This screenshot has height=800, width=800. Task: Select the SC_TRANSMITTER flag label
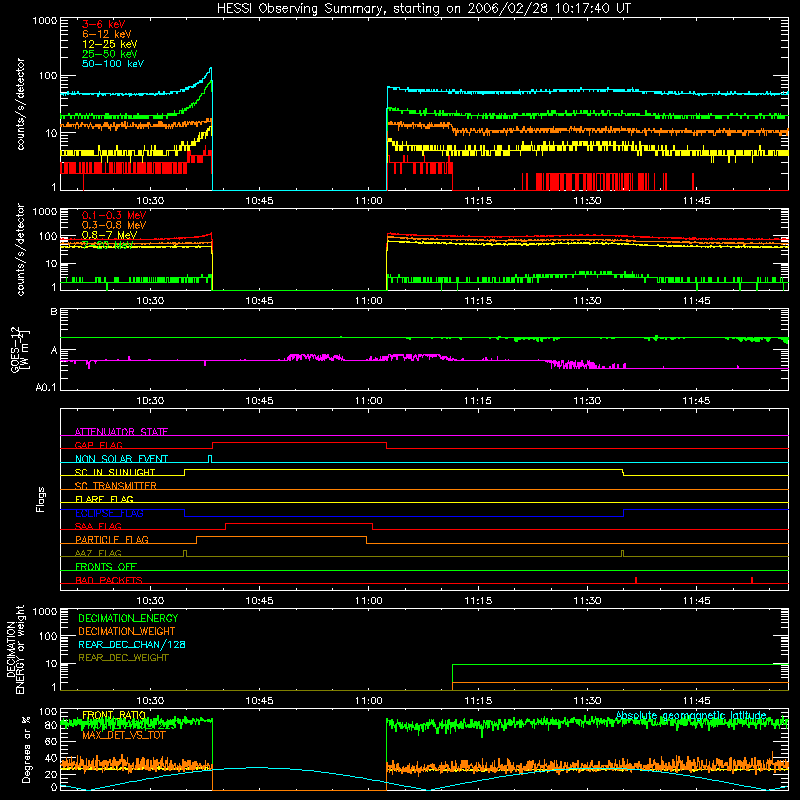click(x=115, y=486)
